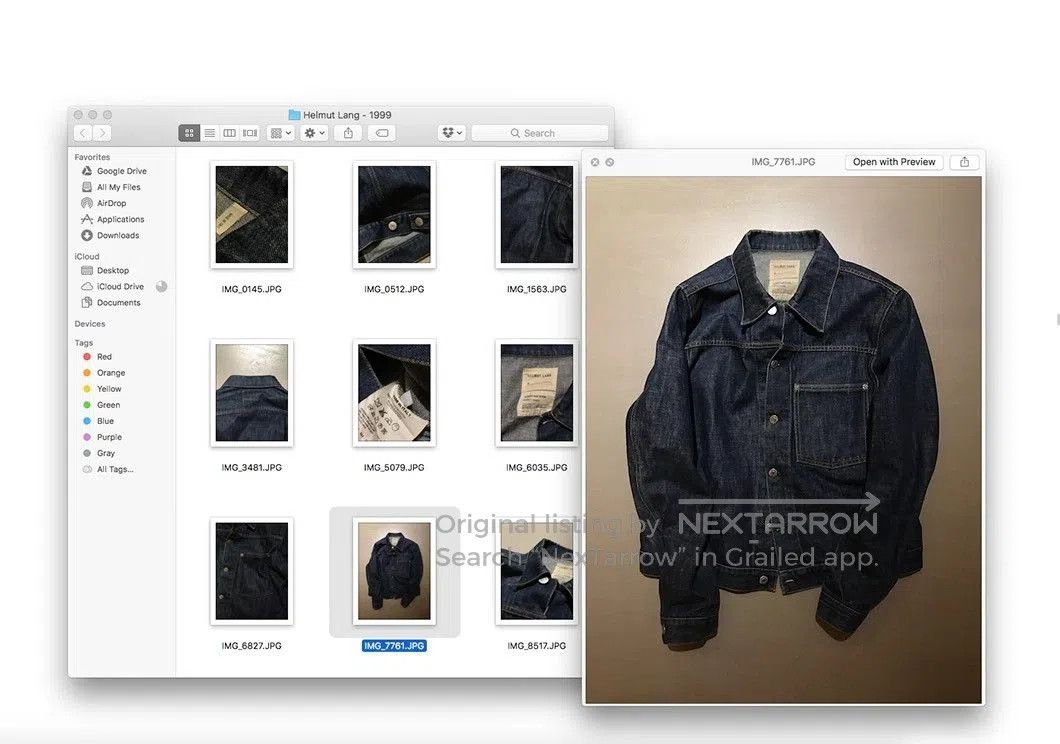The image size is (1060, 744).
Task: Open the action gear menu
Action: tap(314, 133)
